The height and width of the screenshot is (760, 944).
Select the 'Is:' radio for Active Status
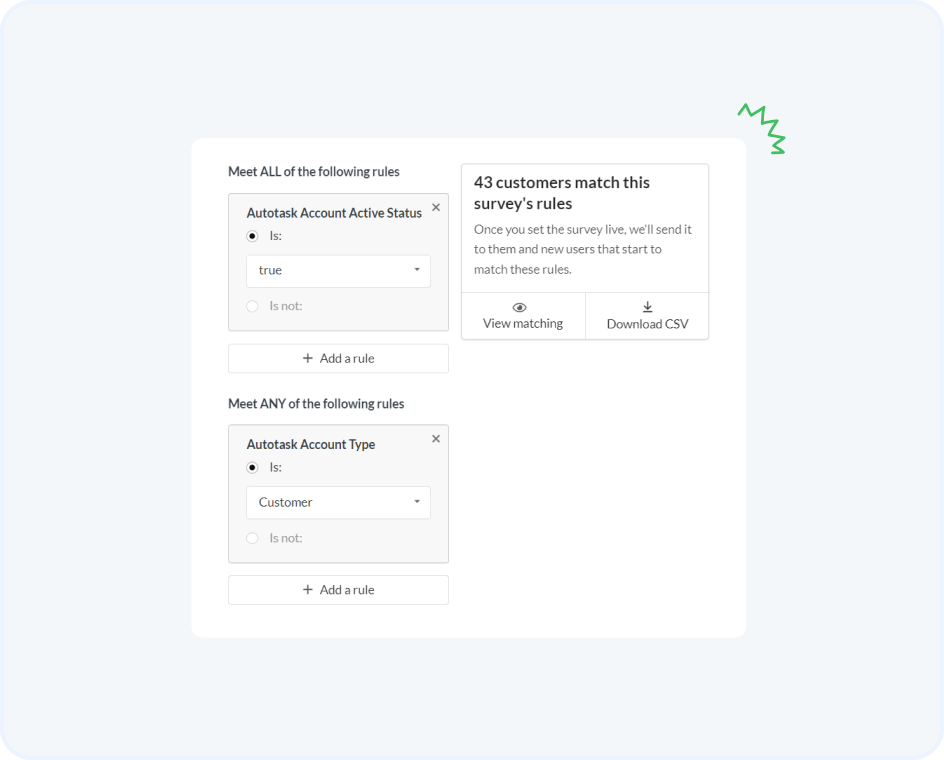[252, 236]
